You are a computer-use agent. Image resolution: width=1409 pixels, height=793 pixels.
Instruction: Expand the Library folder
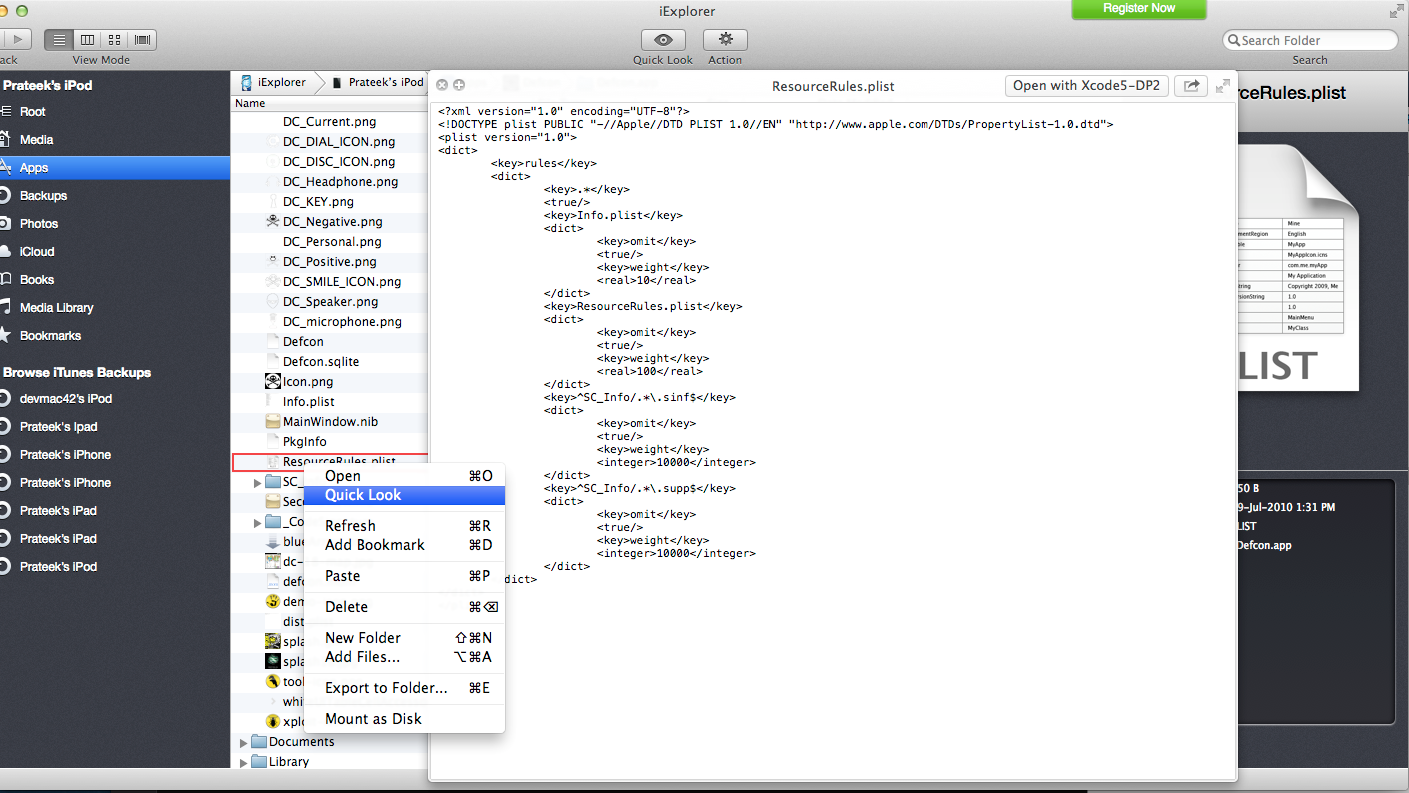point(244,762)
